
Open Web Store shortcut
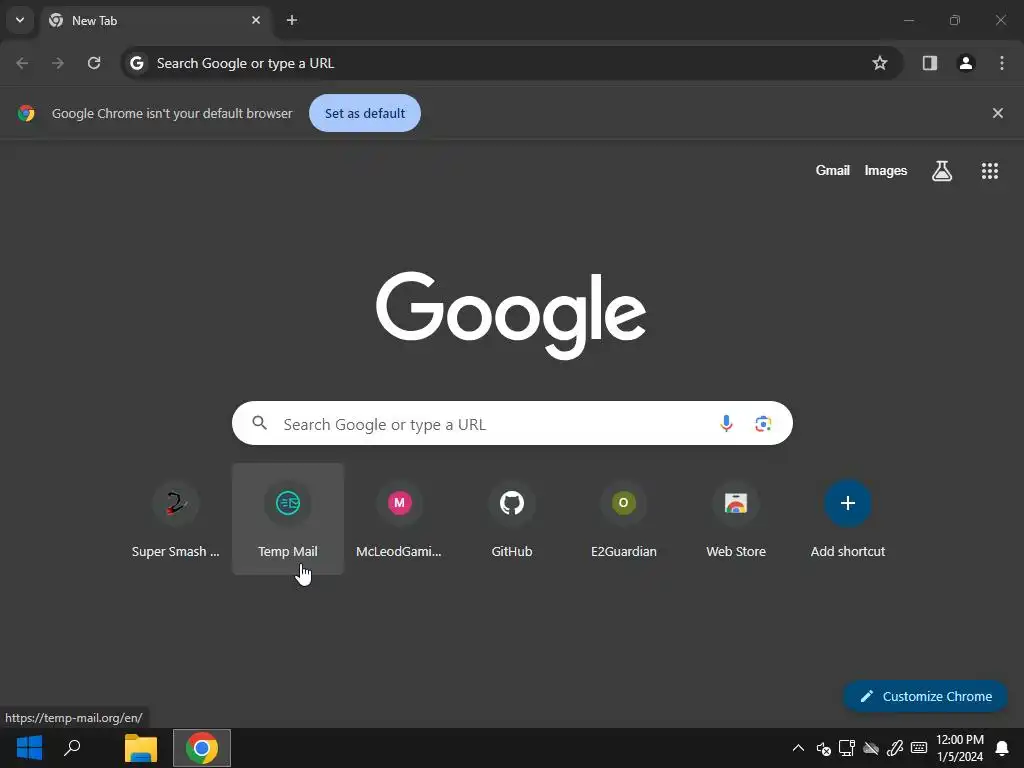(x=736, y=519)
